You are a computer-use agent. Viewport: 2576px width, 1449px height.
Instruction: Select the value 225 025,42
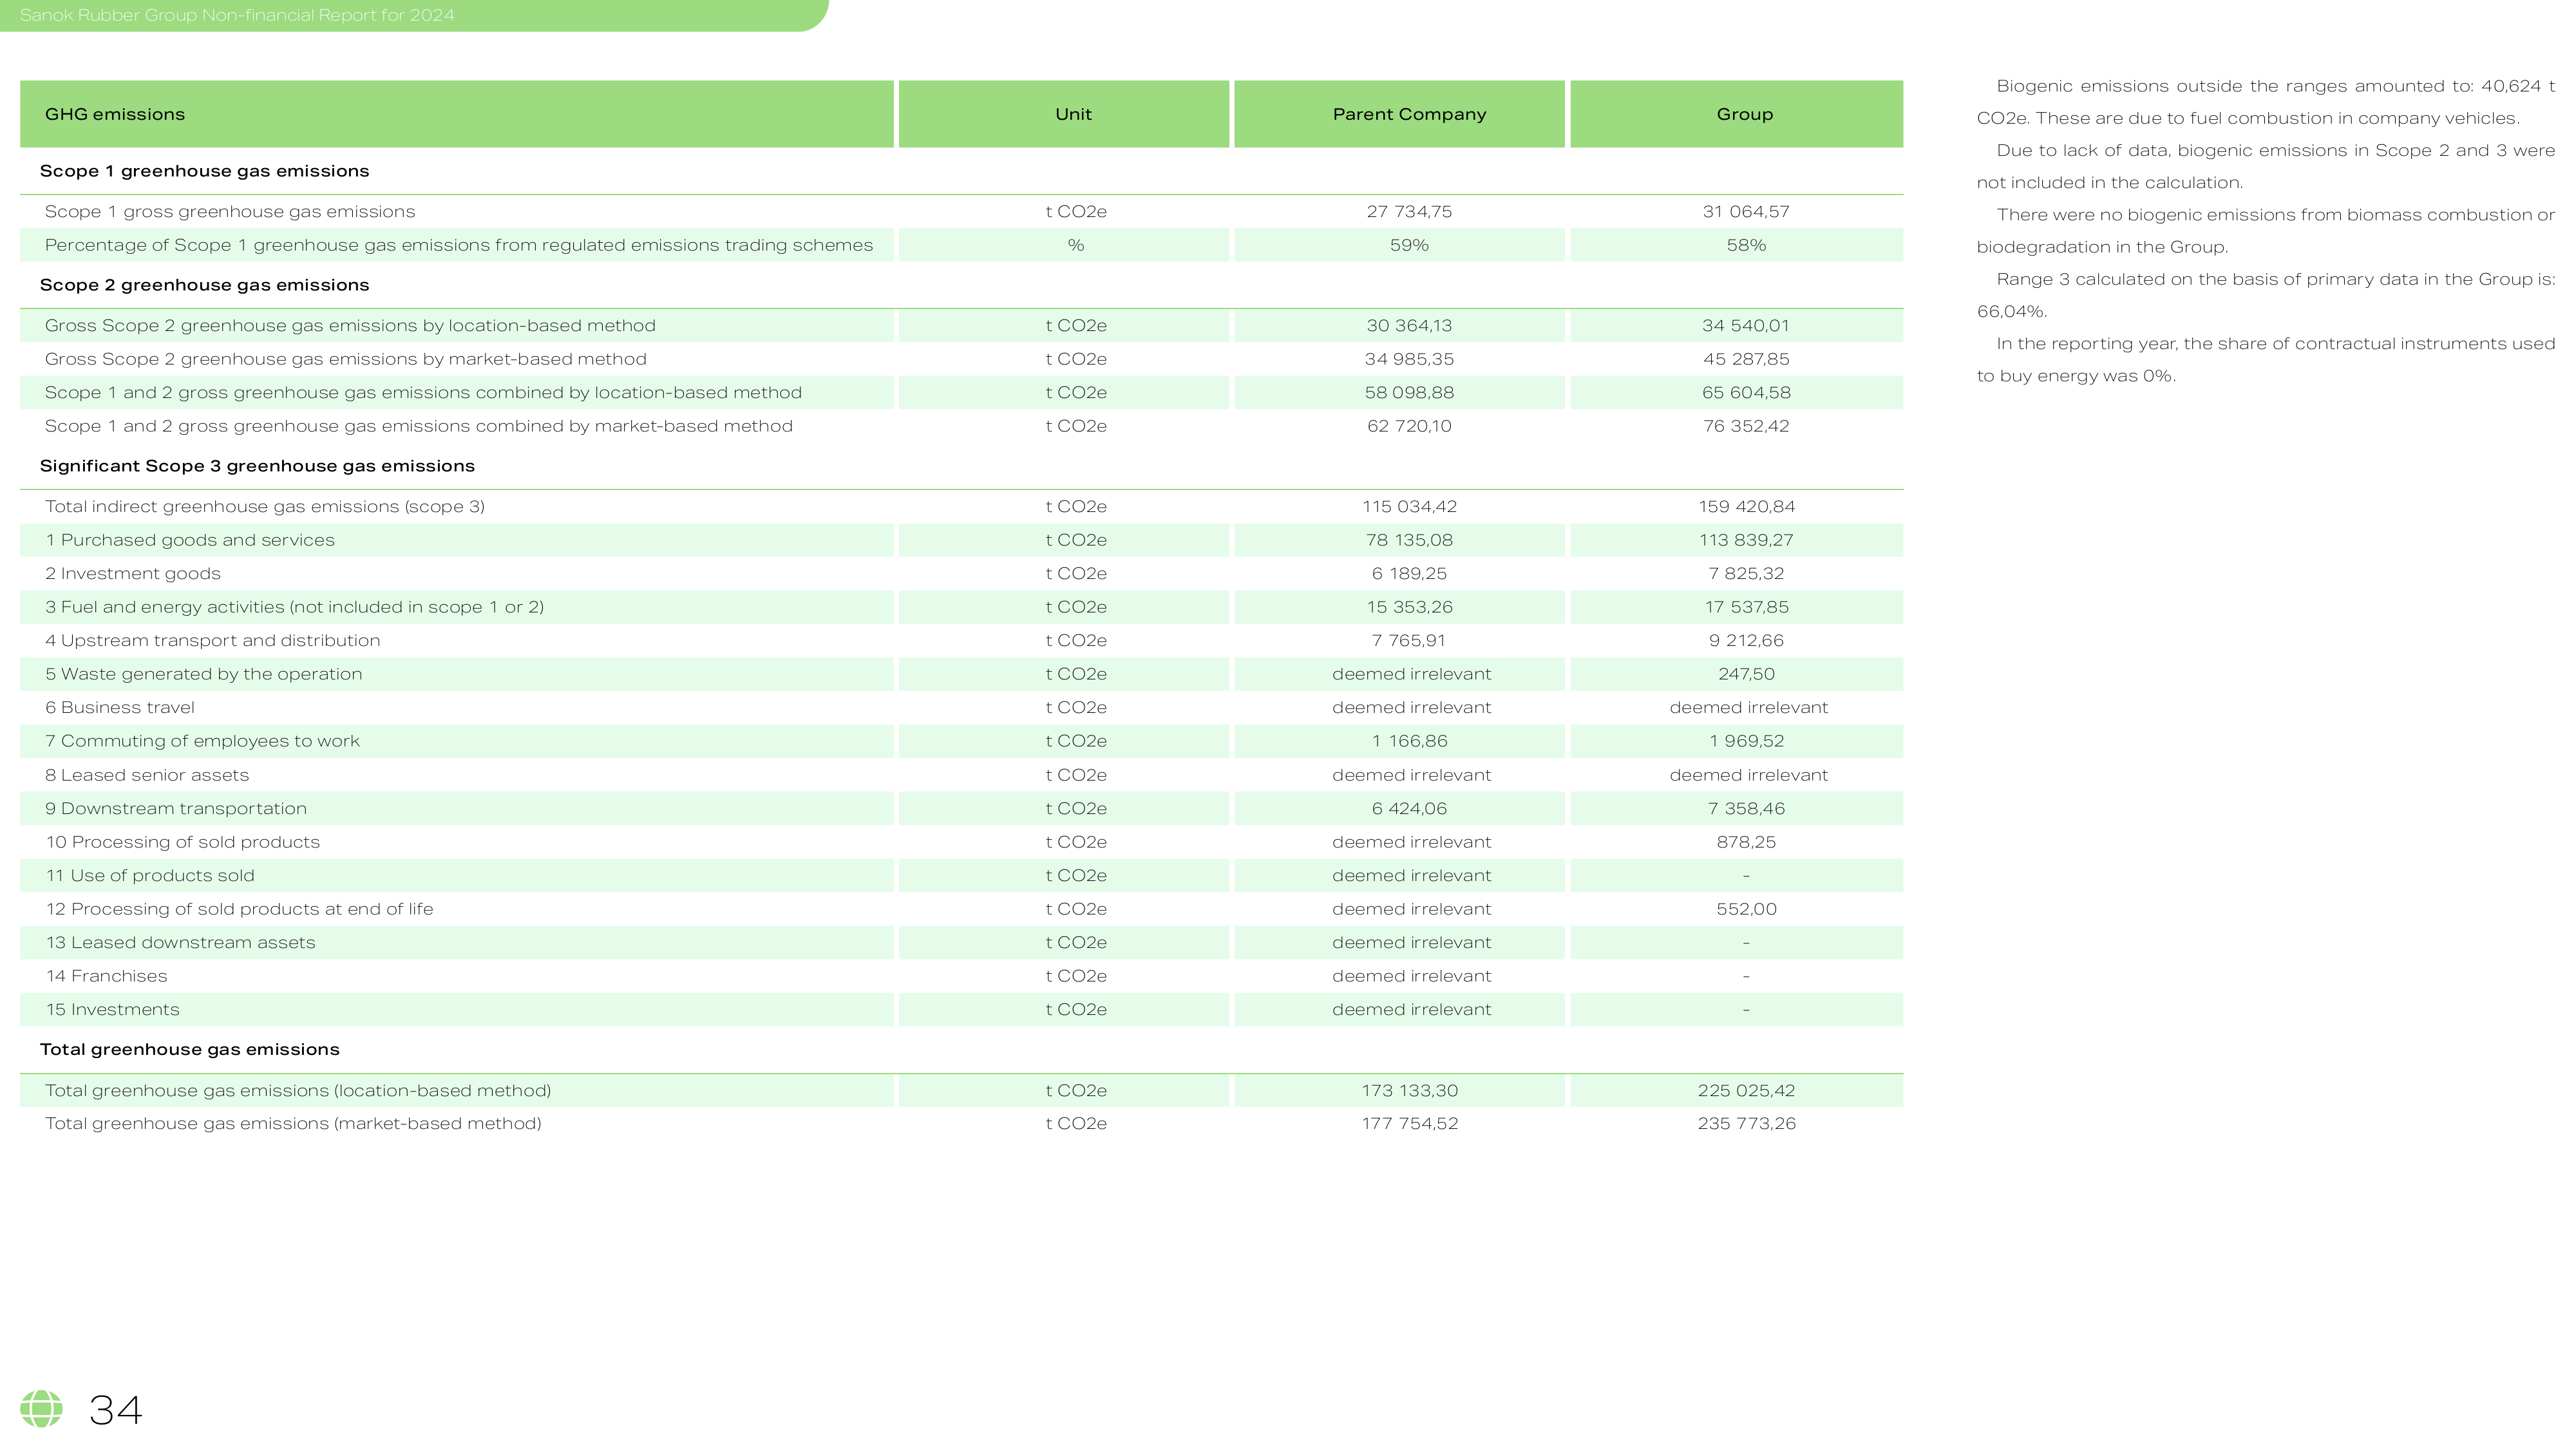(x=1746, y=1091)
